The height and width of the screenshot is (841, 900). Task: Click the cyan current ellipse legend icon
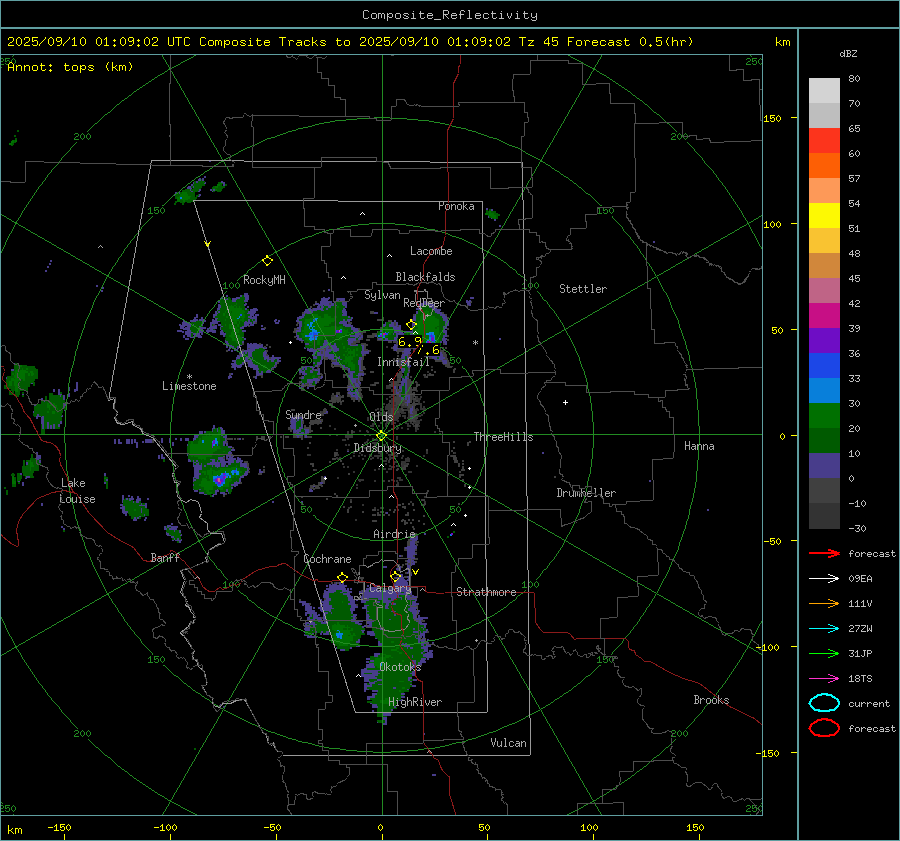click(x=824, y=703)
